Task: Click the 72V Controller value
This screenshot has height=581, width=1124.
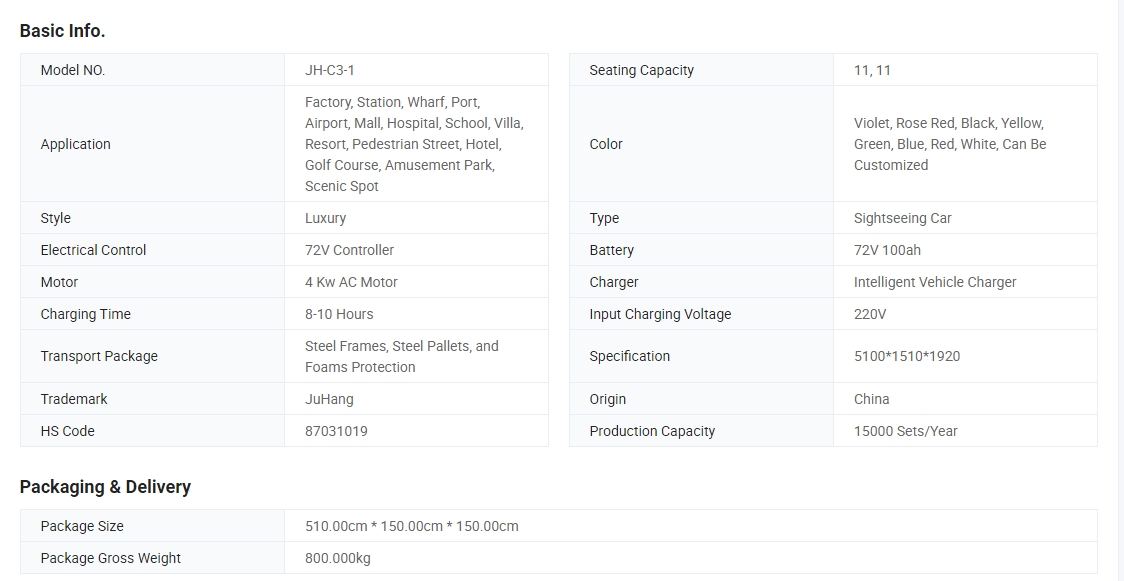Action: pos(349,250)
